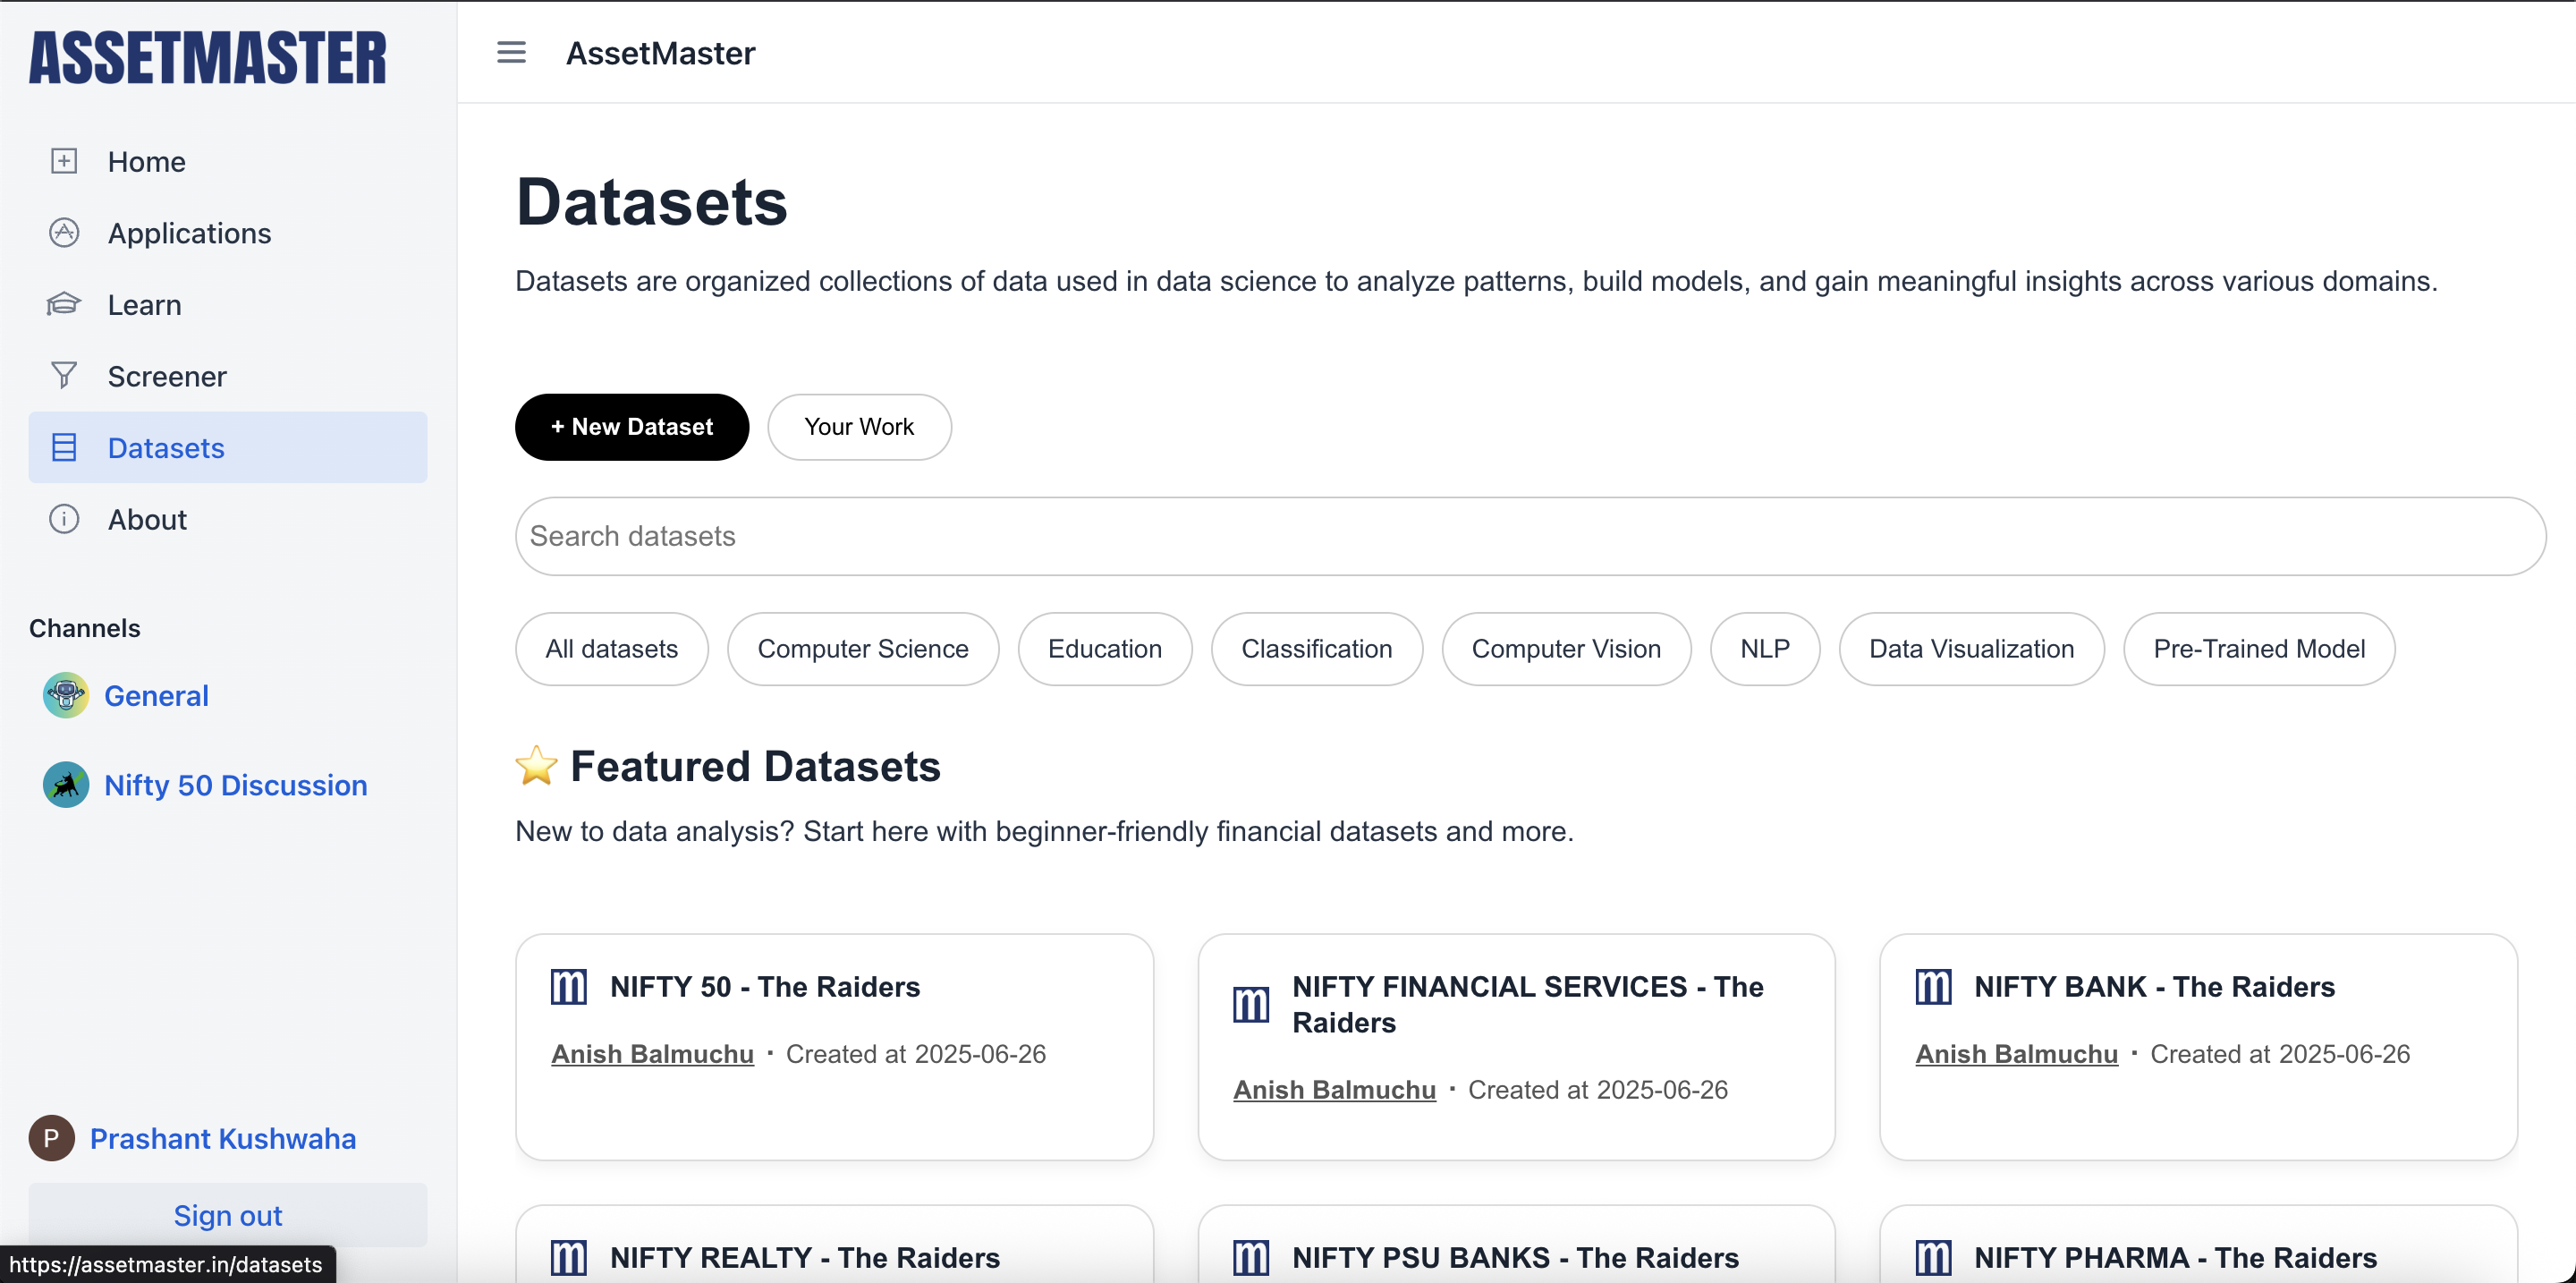The image size is (2576, 1283).
Task: Filter by All datasets
Action: pyautogui.click(x=612, y=649)
